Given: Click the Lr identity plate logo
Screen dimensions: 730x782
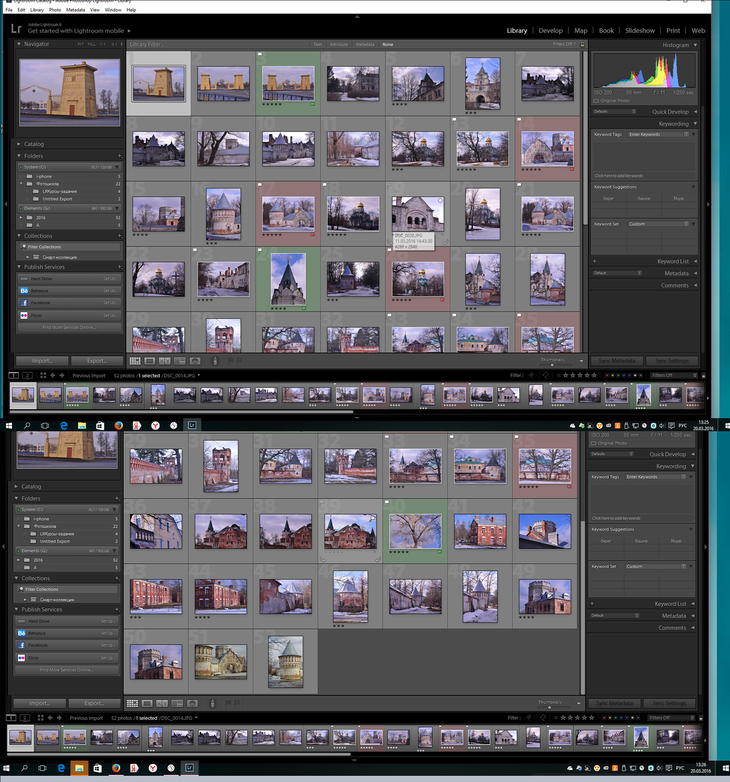Looking at the screenshot, I should pos(16,28).
